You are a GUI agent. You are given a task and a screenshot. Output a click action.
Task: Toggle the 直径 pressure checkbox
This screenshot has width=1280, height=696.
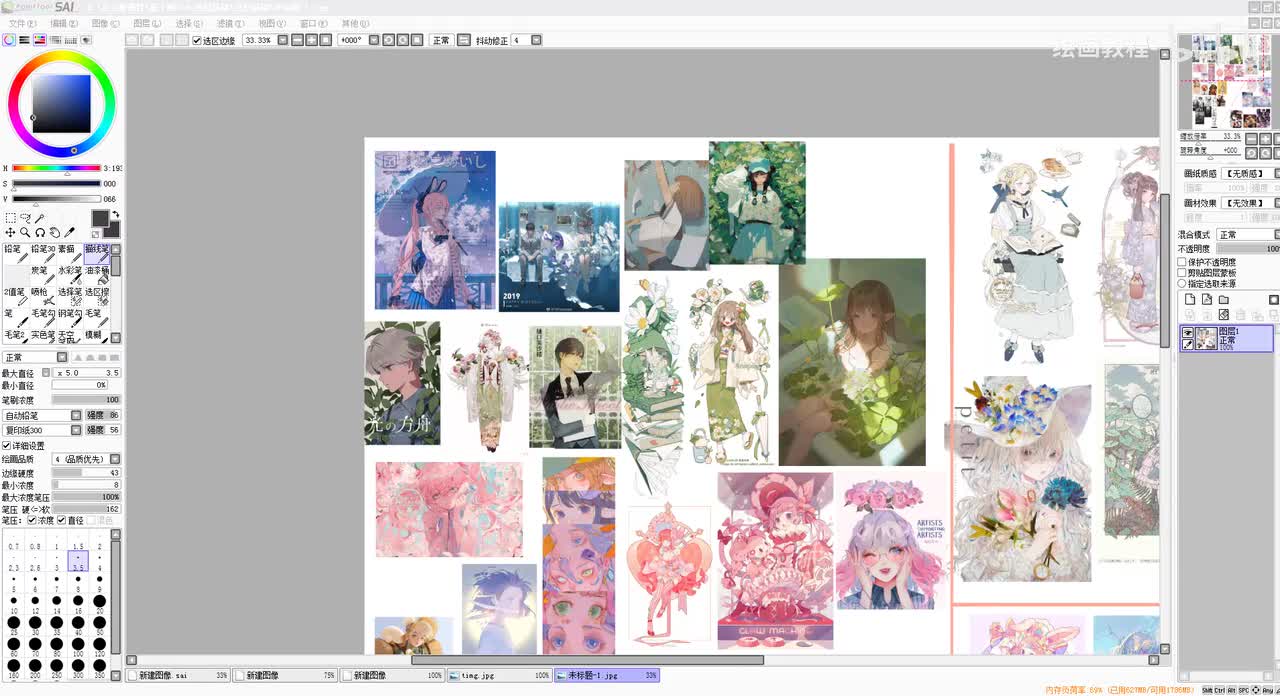pos(62,520)
